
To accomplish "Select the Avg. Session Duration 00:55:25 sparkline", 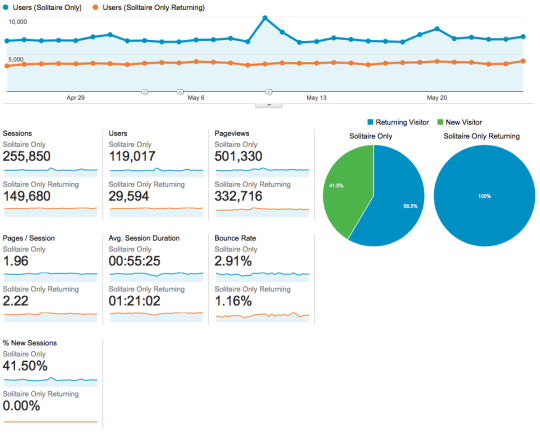I will click(156, 277).
